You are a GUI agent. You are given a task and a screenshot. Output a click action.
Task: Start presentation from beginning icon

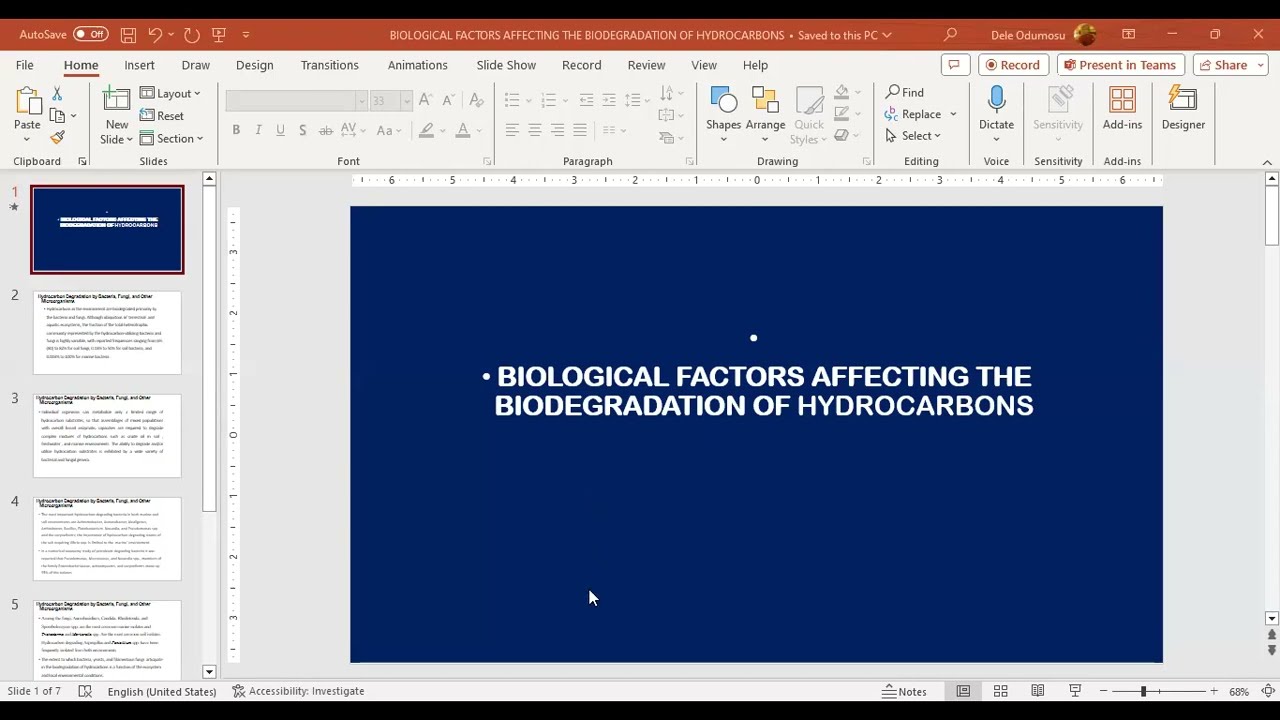(219, 35)
